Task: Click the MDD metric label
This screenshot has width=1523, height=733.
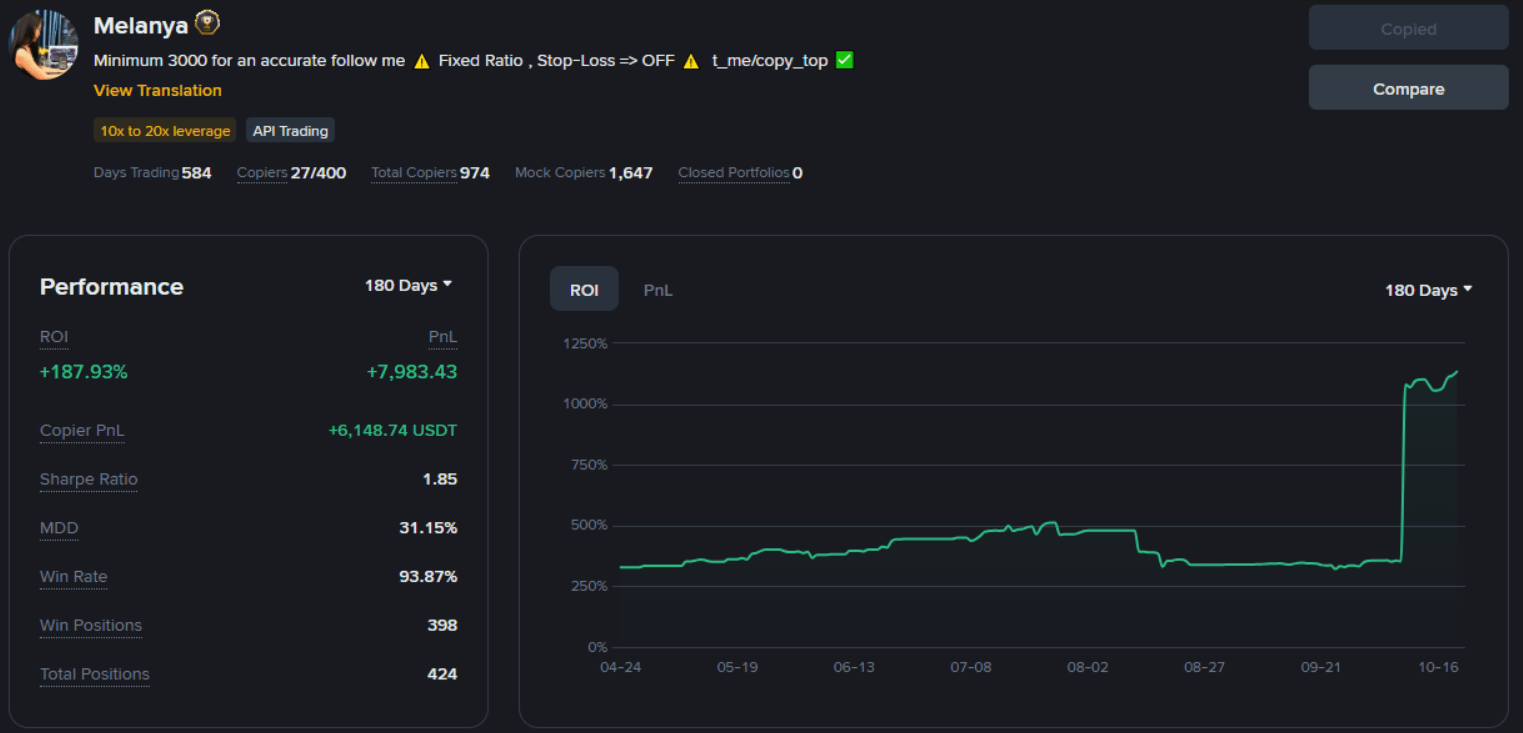Action: tap(58, 528)
